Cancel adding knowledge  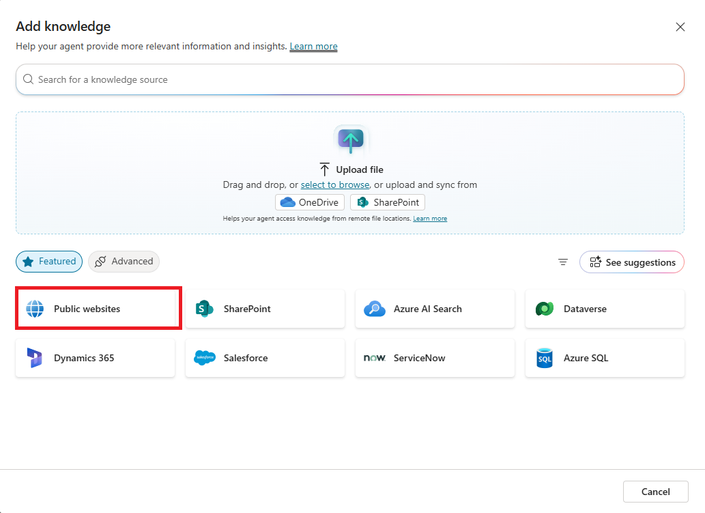coord(656,492)
